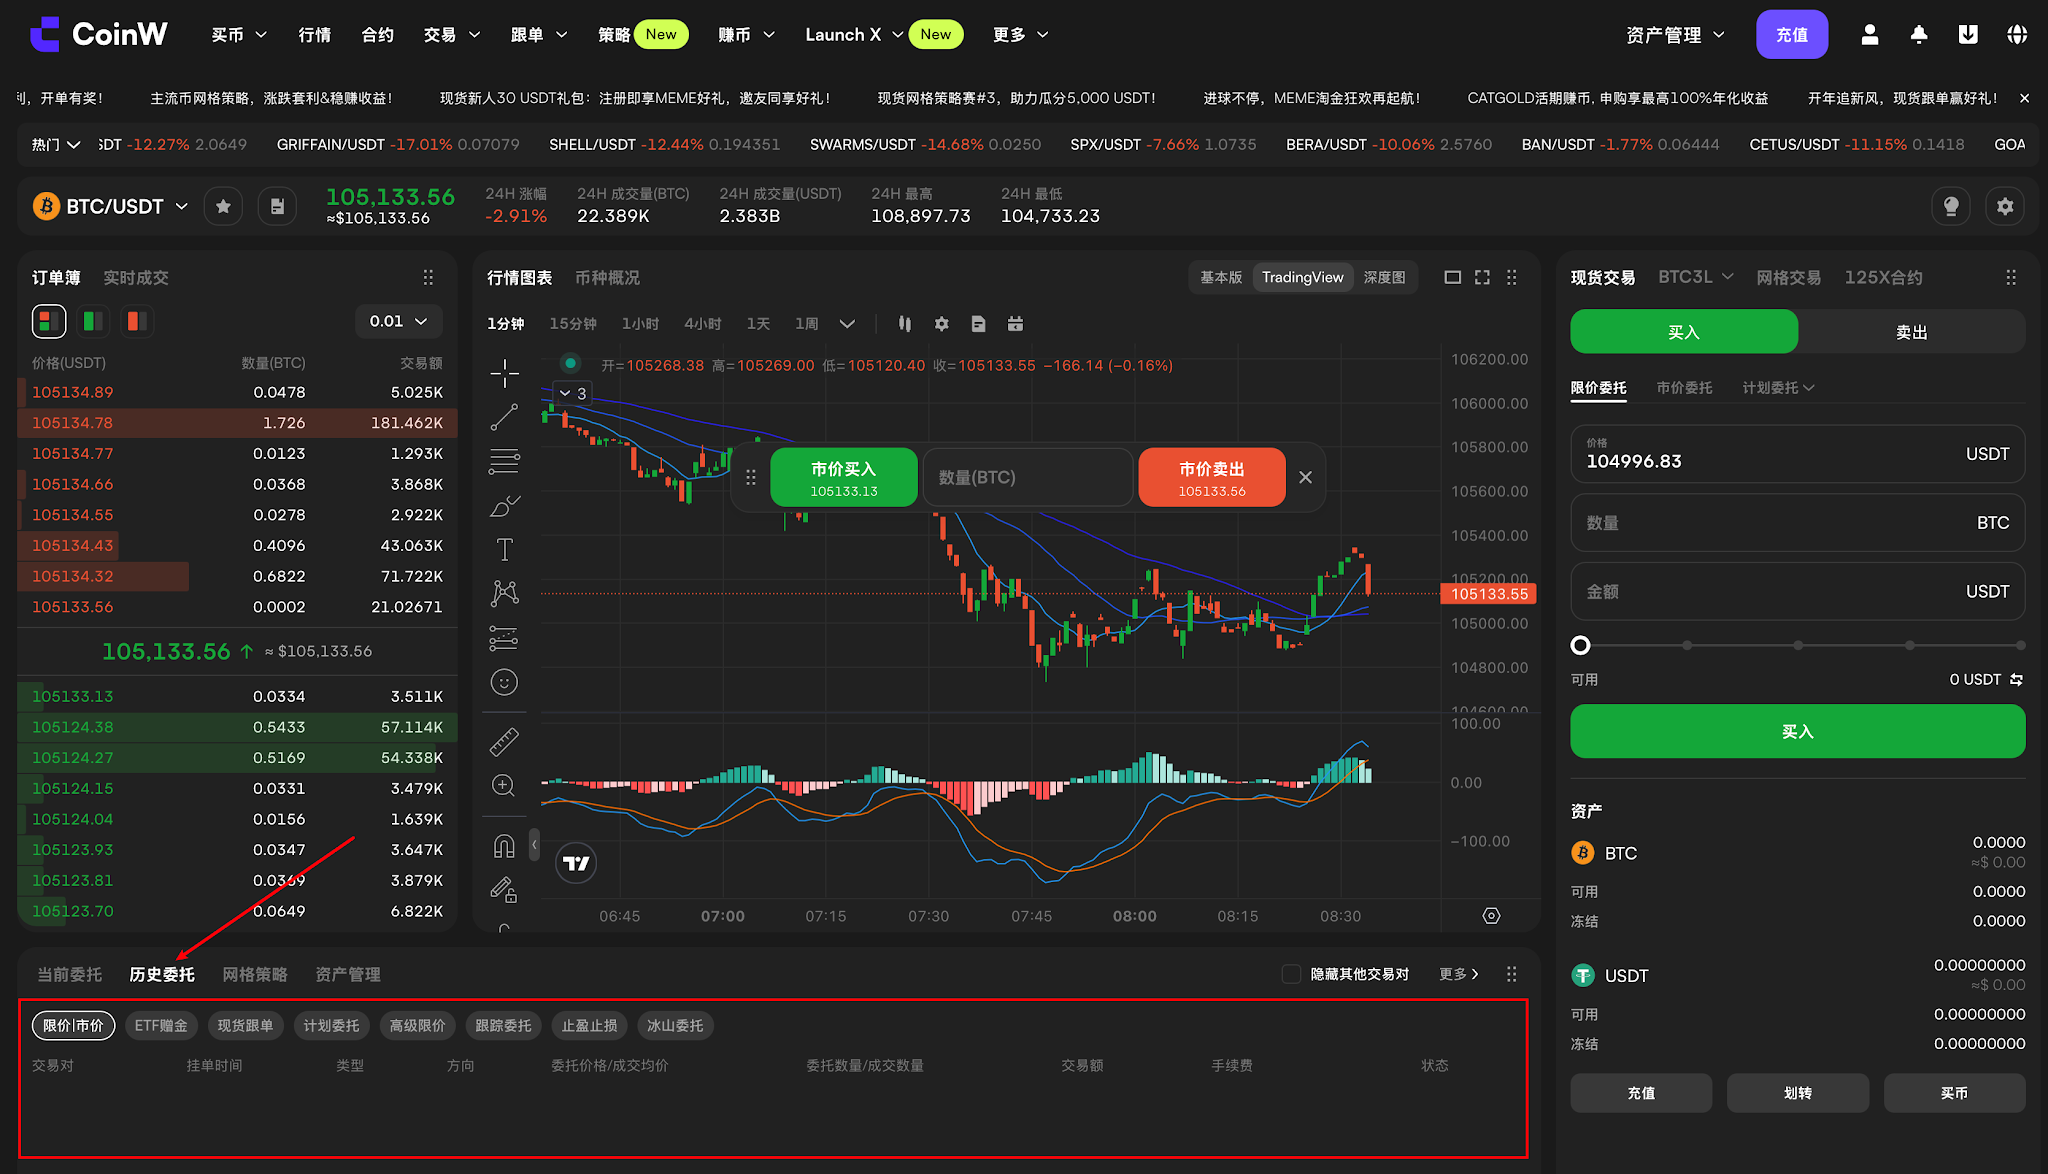Click the lightbulb tips icon
The width and height of the screenshot is (2048, 1174).
[x=1950, y=206]
